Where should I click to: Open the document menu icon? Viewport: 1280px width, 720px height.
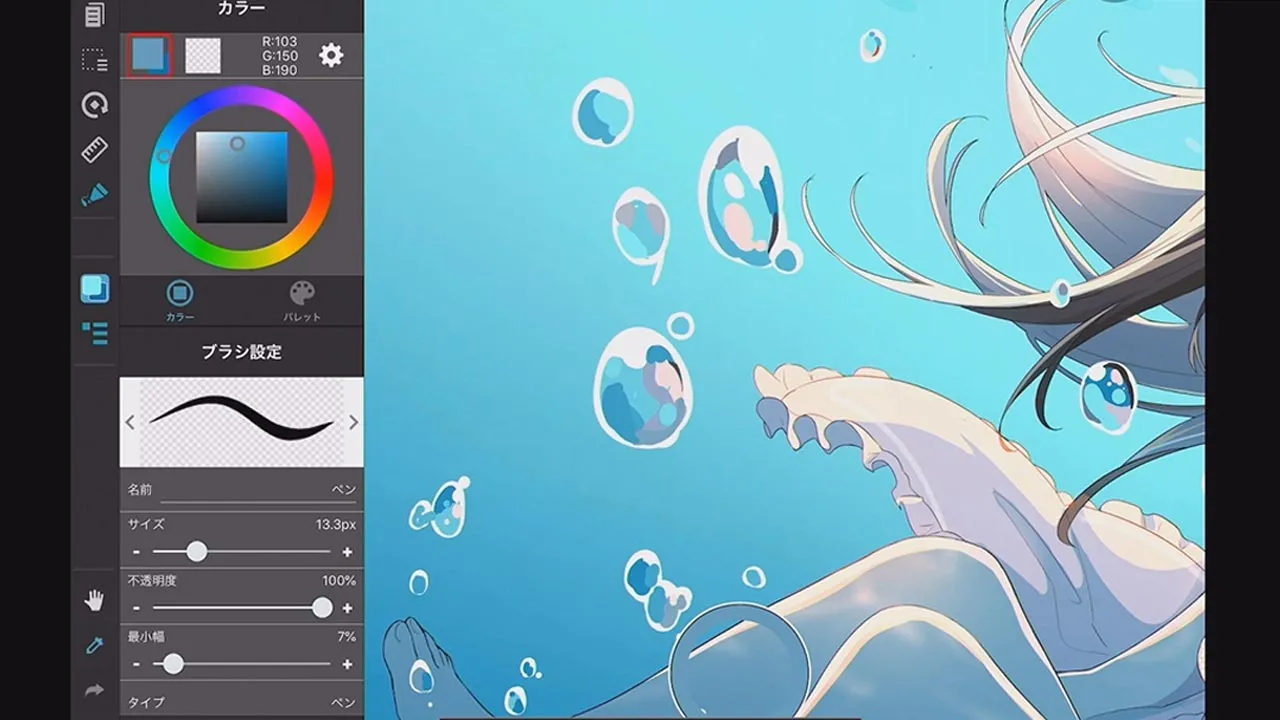(x=94, y=14)
